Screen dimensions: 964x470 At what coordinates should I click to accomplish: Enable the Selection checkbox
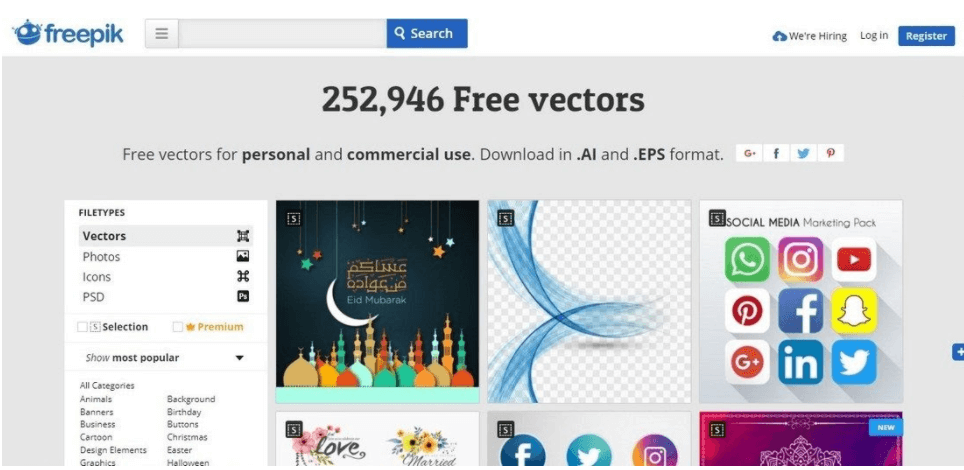click(x=82, y=327)
